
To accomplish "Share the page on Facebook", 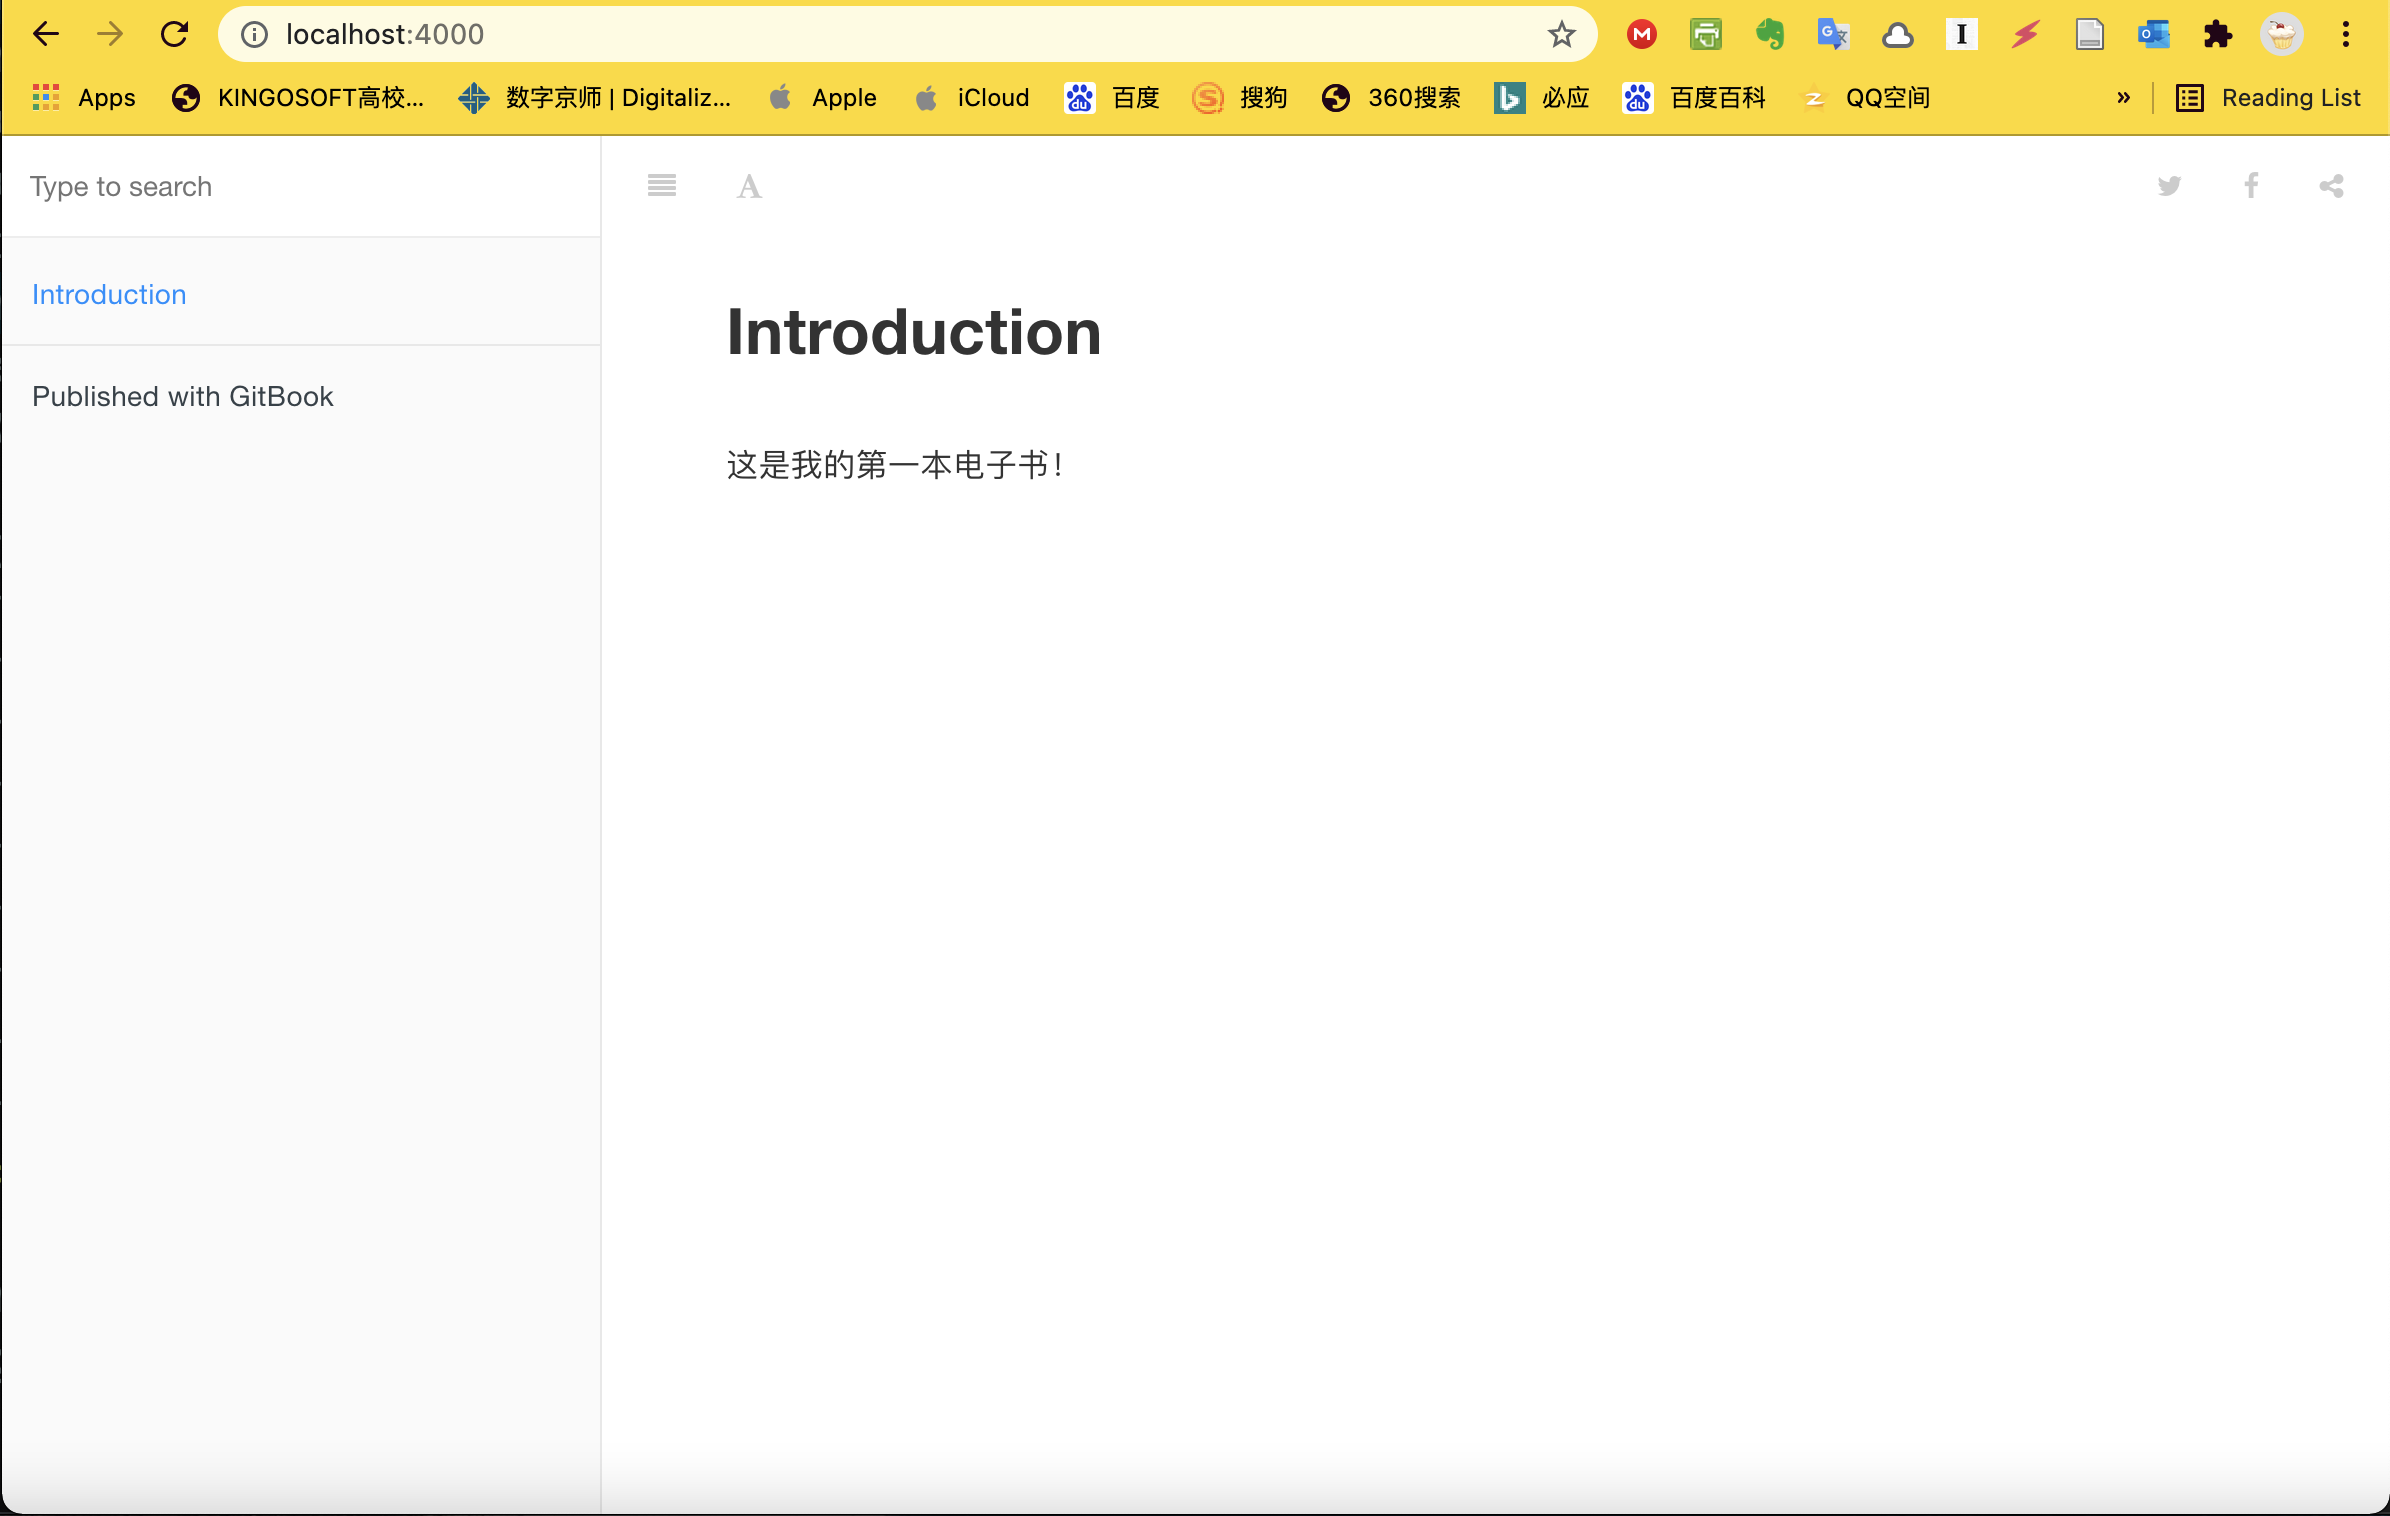I will pyautogui.click(x=2250, y=186).
